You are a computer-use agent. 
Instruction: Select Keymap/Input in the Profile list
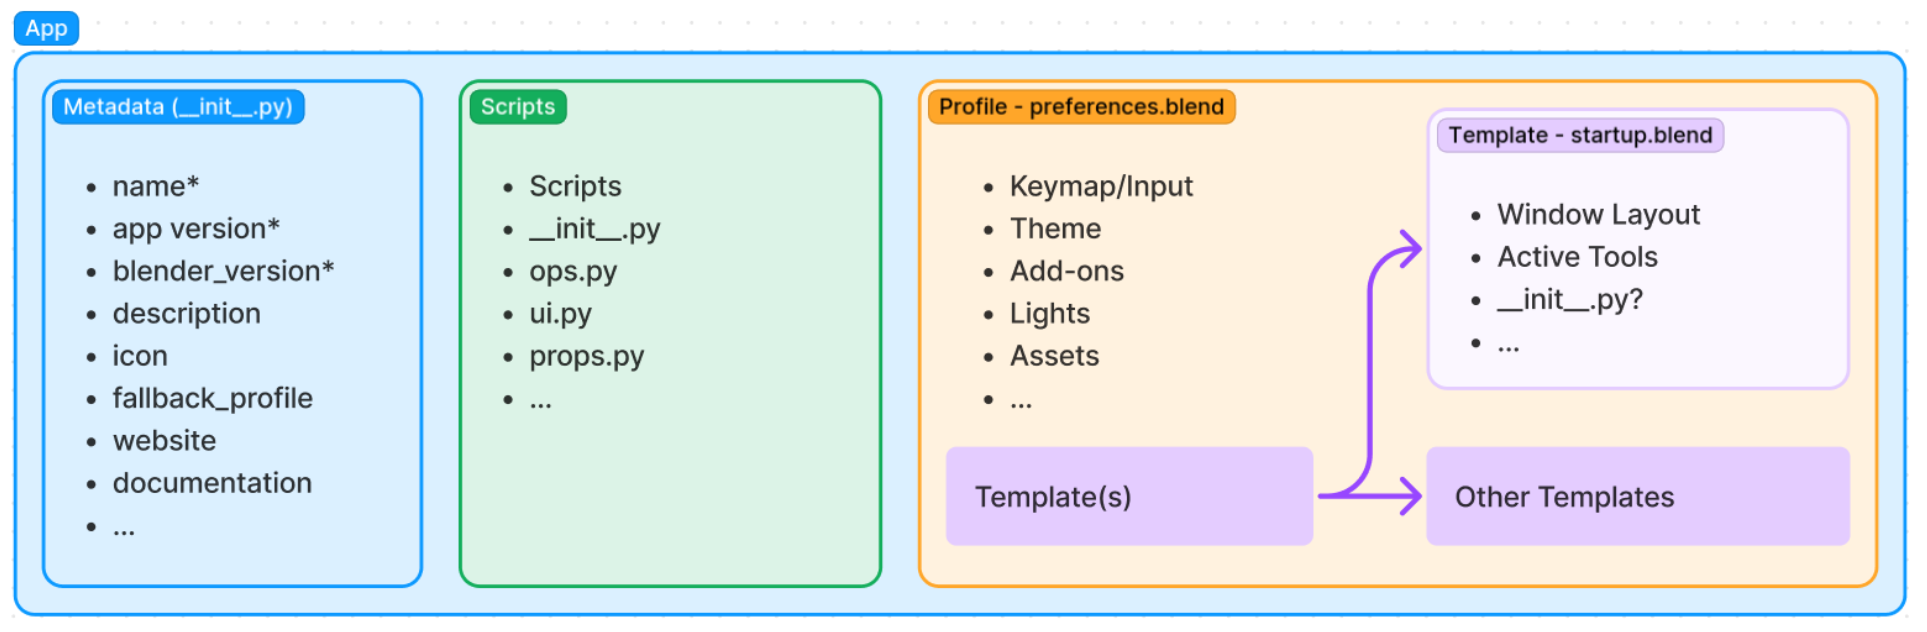[1101, 186]
